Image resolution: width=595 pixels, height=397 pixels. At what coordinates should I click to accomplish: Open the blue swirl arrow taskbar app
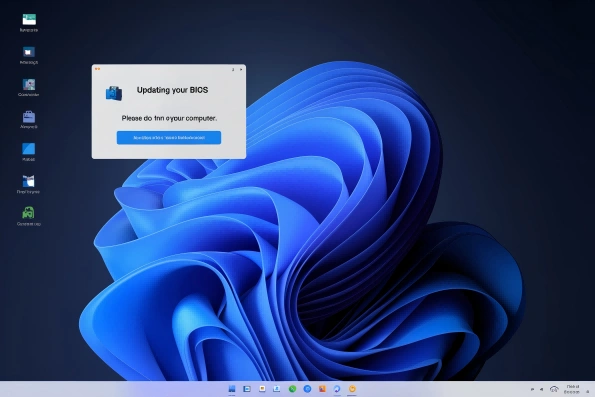(x=337, y=389)
